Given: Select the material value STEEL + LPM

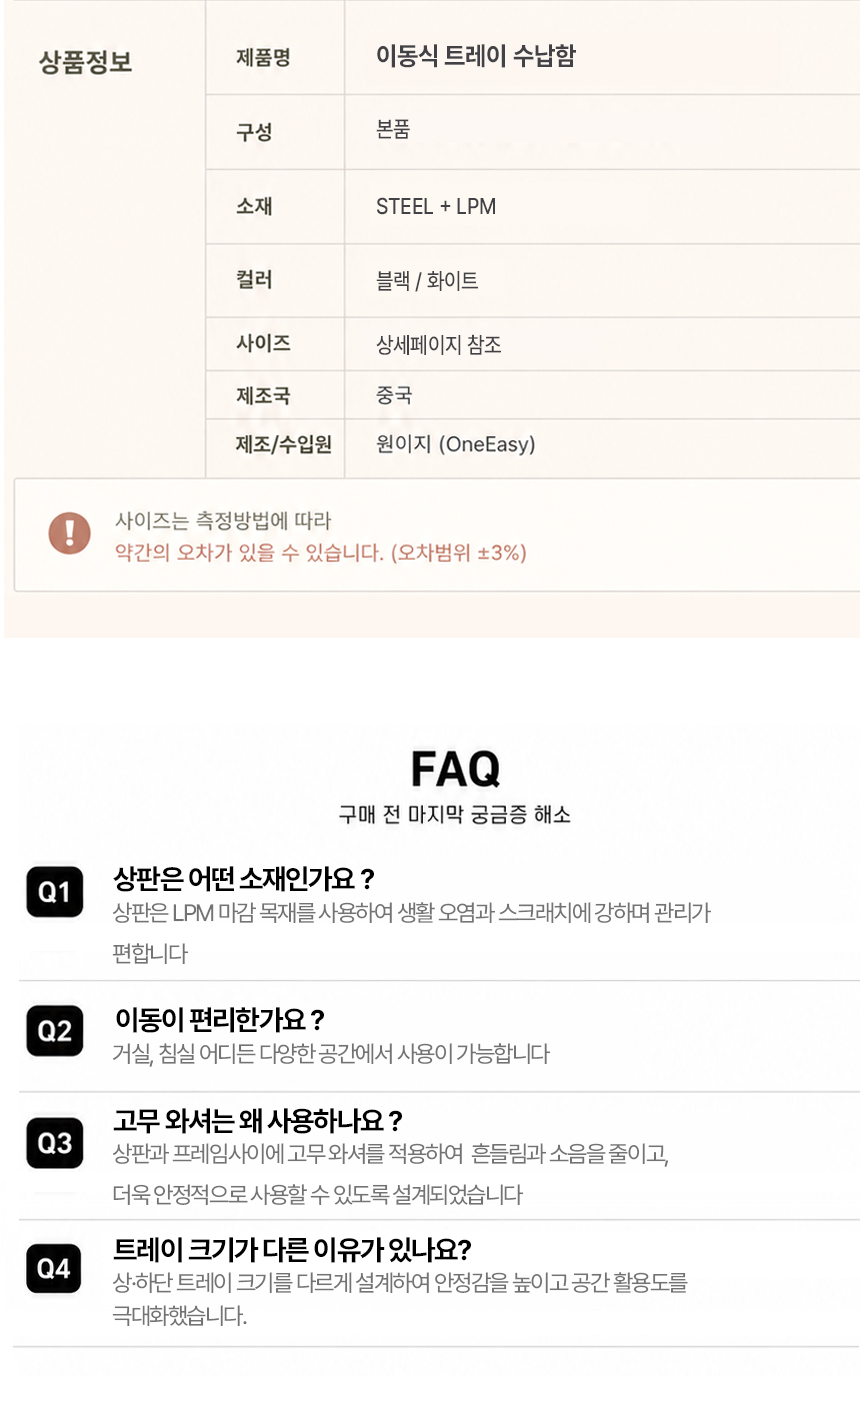Looking at the screenshot, I should tap(436, 206).
